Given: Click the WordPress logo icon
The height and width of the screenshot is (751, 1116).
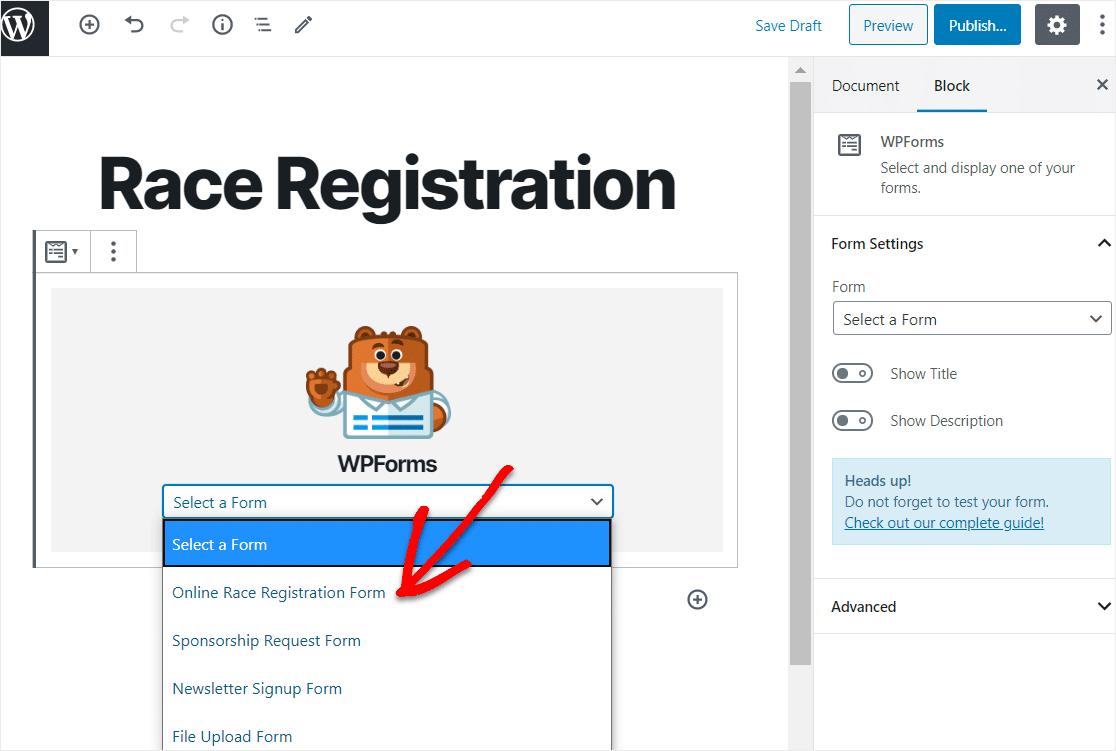Looking at the screenshot, I should (24, 27).
